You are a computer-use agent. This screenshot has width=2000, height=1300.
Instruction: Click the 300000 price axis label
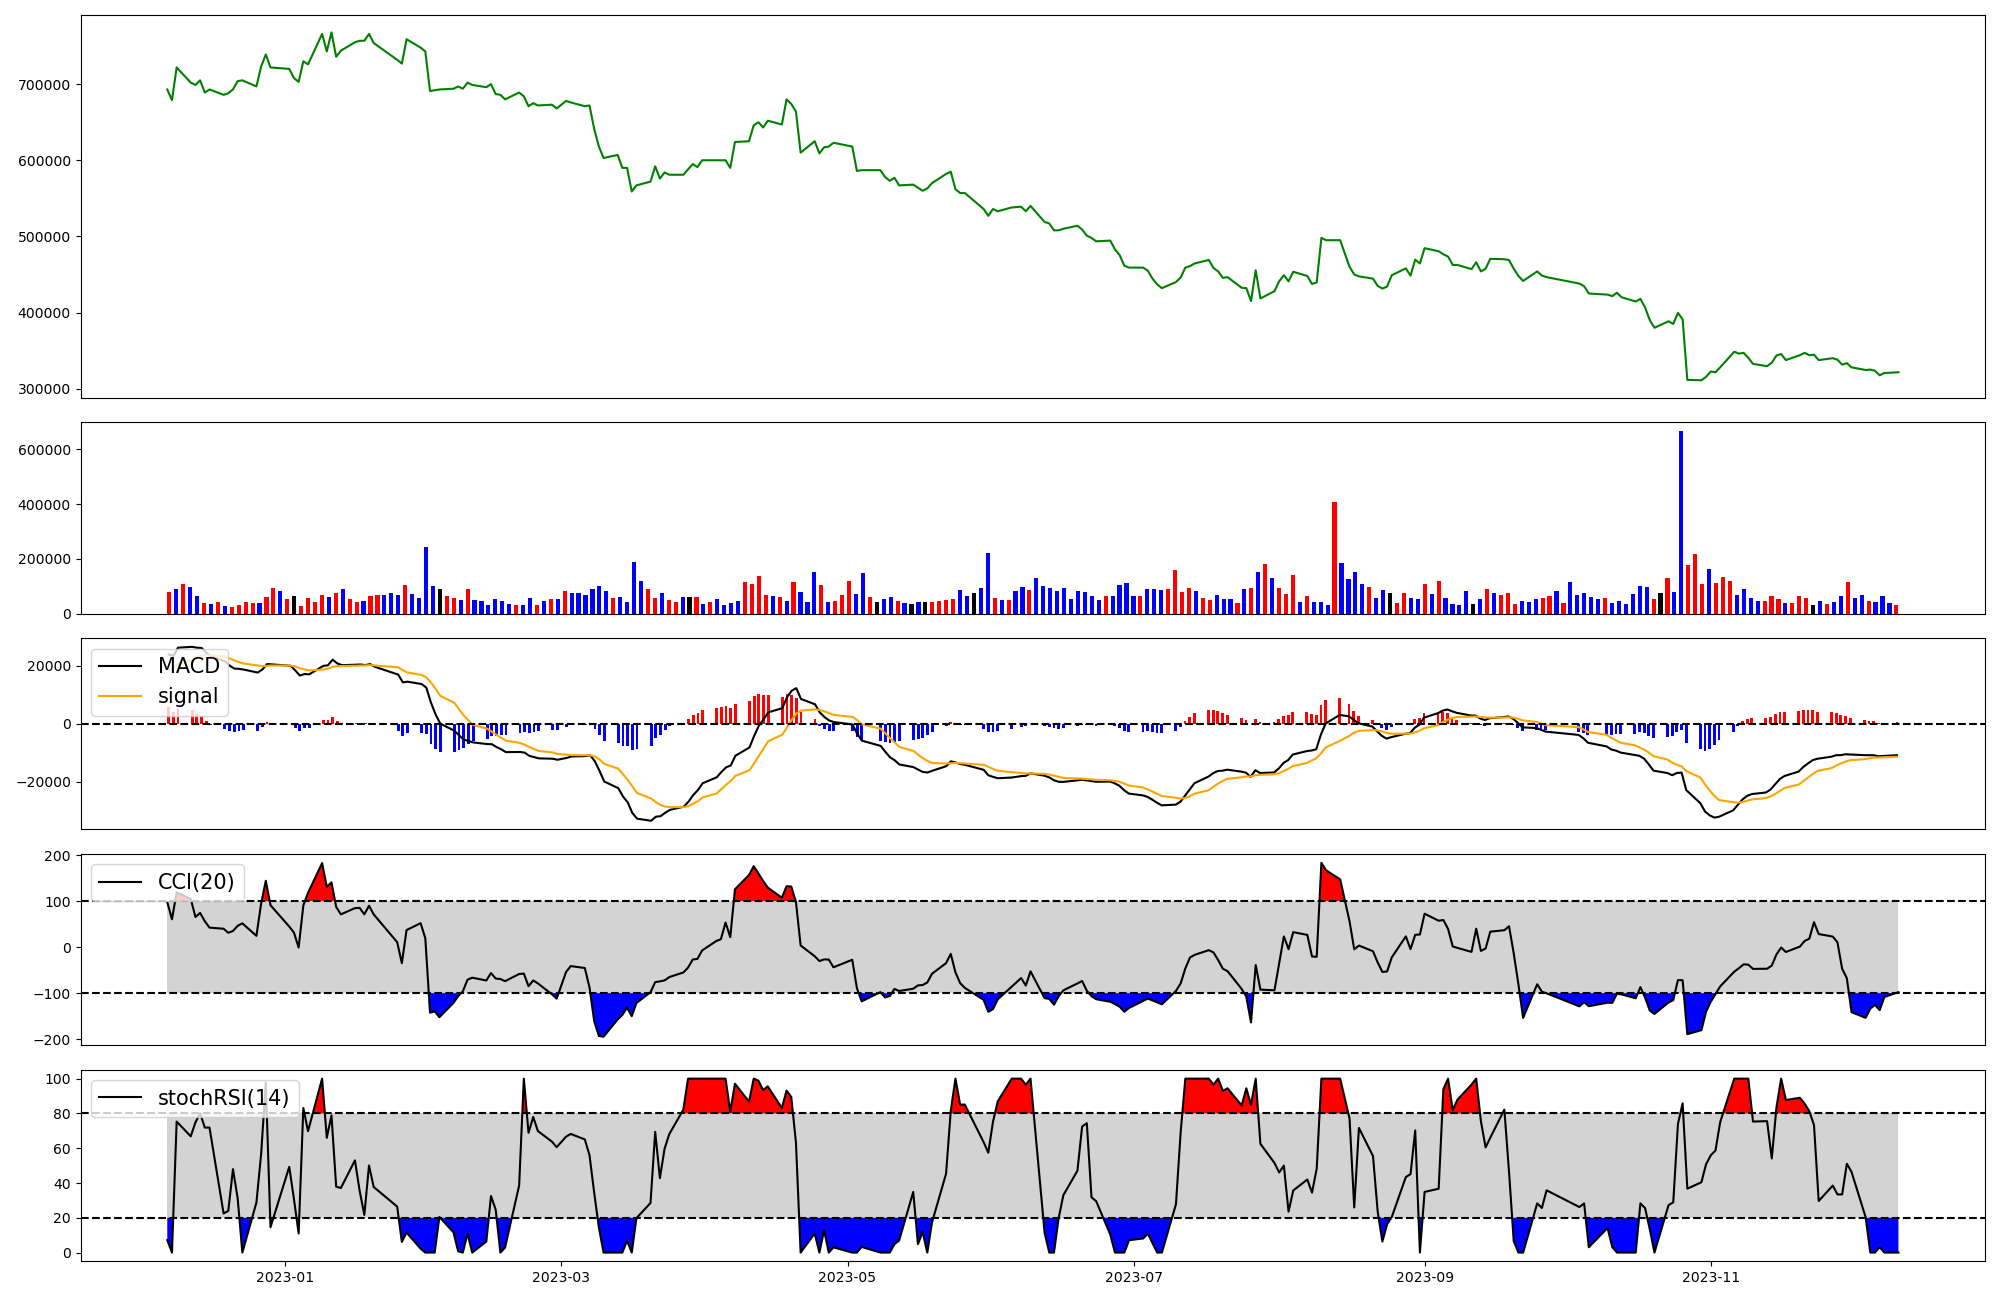tap(44, 390)
